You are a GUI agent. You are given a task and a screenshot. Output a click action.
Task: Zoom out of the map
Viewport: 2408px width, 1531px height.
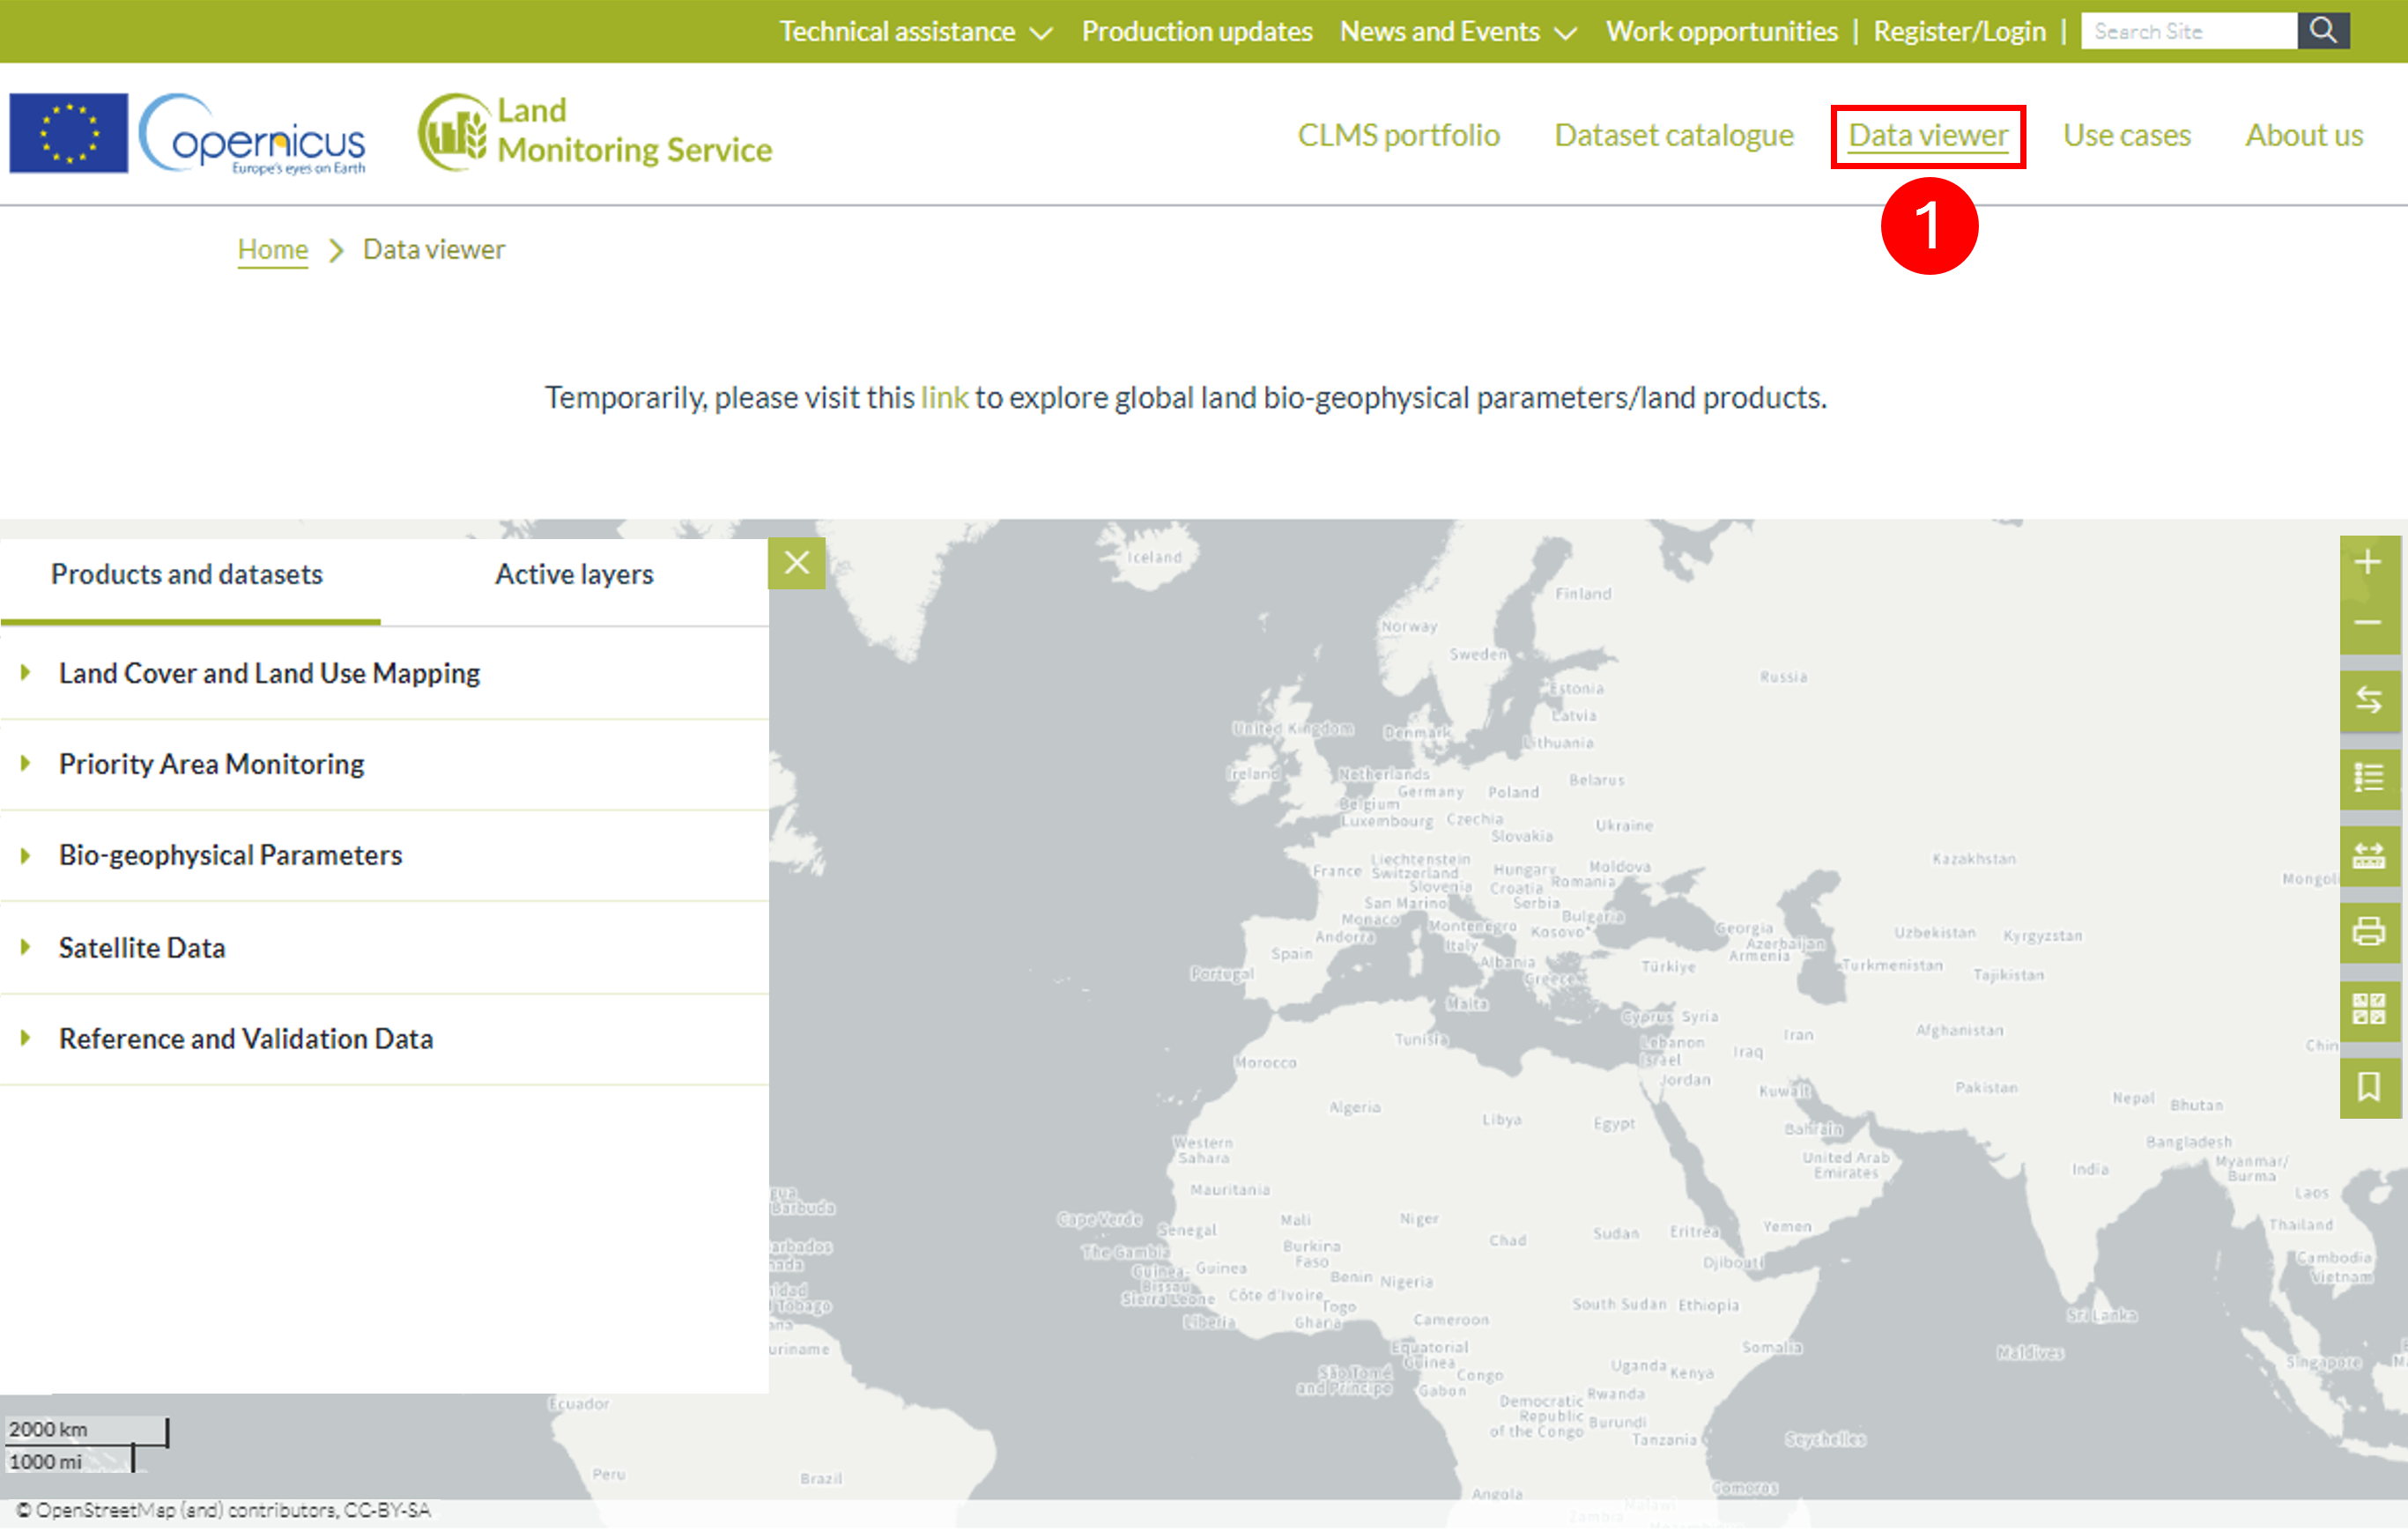(2368, 624)
